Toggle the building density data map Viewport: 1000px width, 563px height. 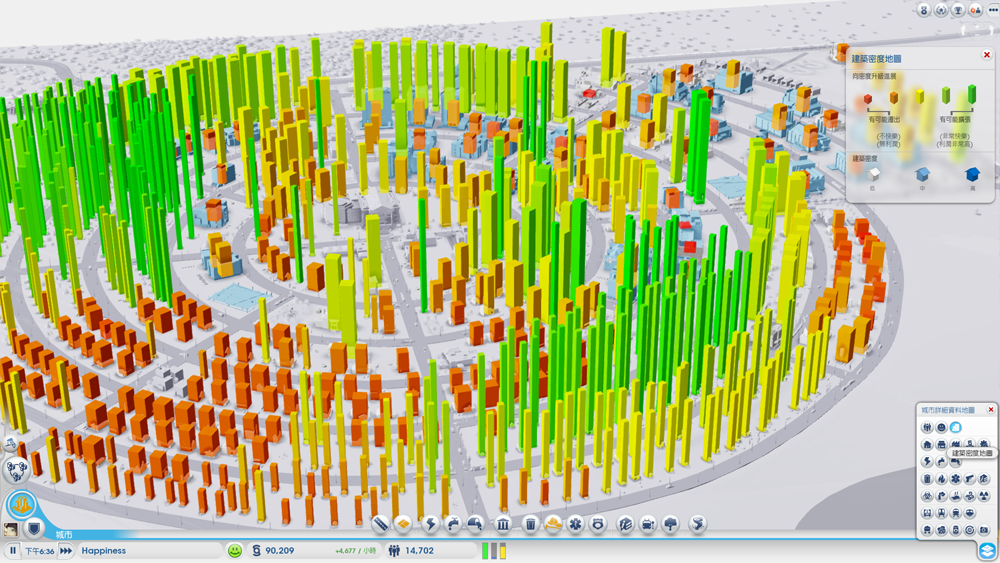(x=955, y=427)
